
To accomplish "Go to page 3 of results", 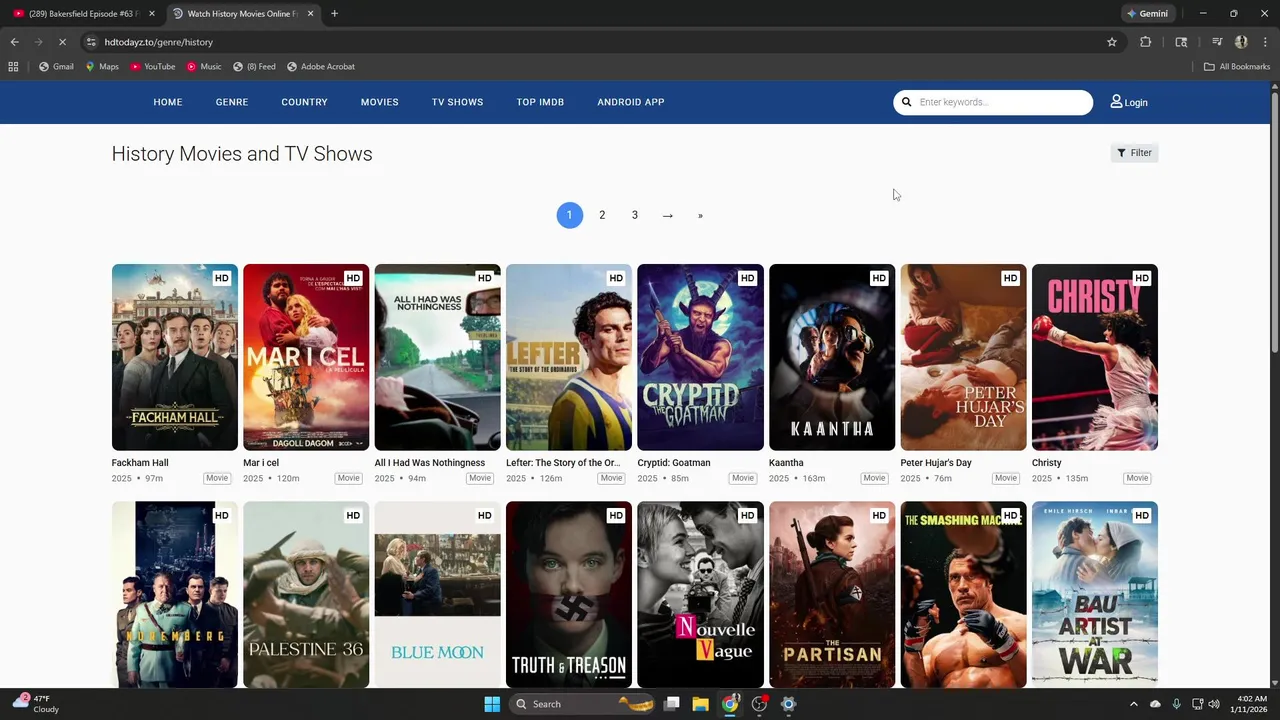I will coord(634,215).
